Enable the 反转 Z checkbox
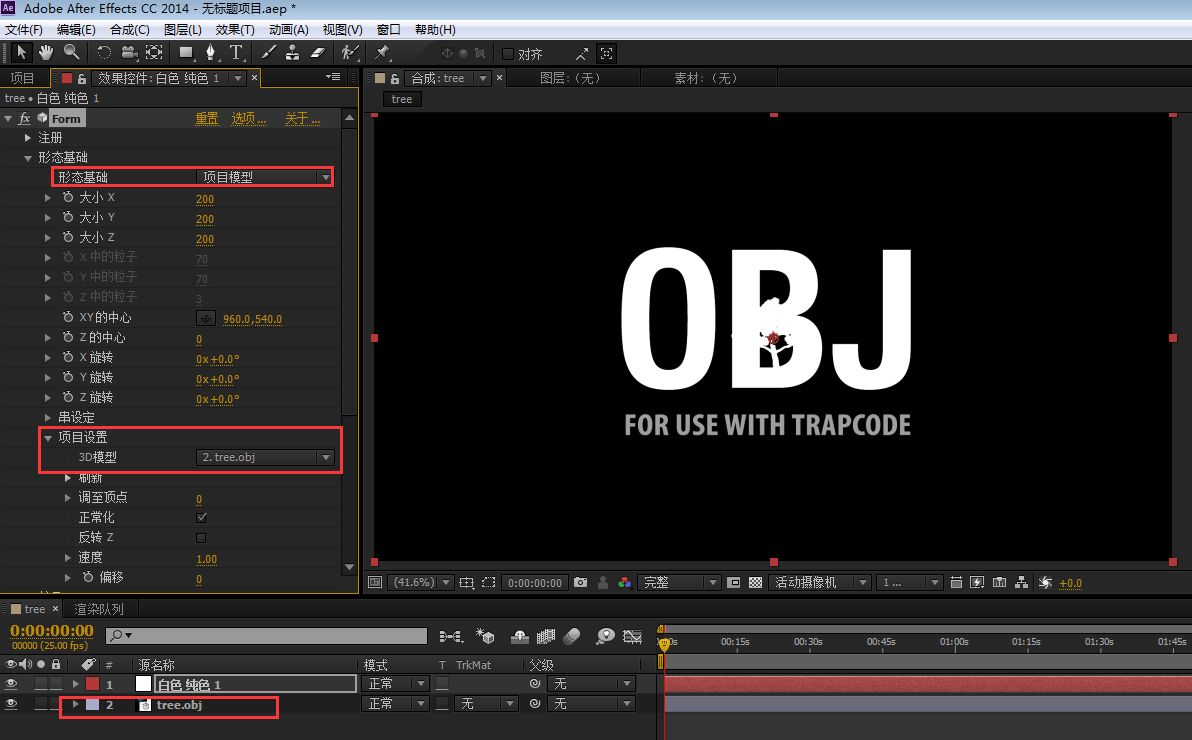The image size is (1192, 740). click(201, 538)
